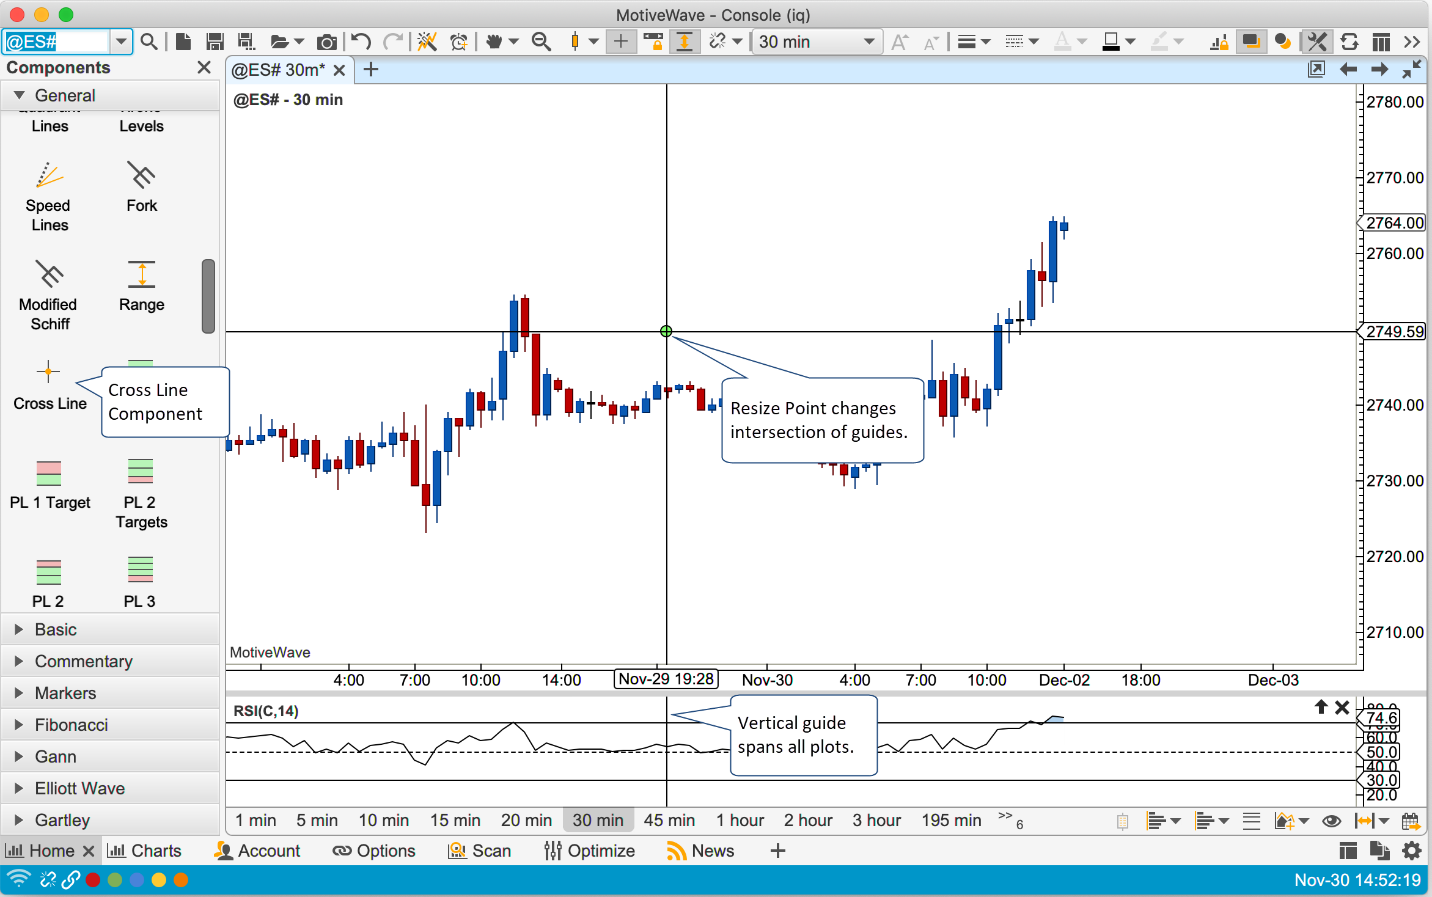This screenshot has width=1432, height=897.
Task: Open the 30 min bar size dropdown
Action: point(816,42)
